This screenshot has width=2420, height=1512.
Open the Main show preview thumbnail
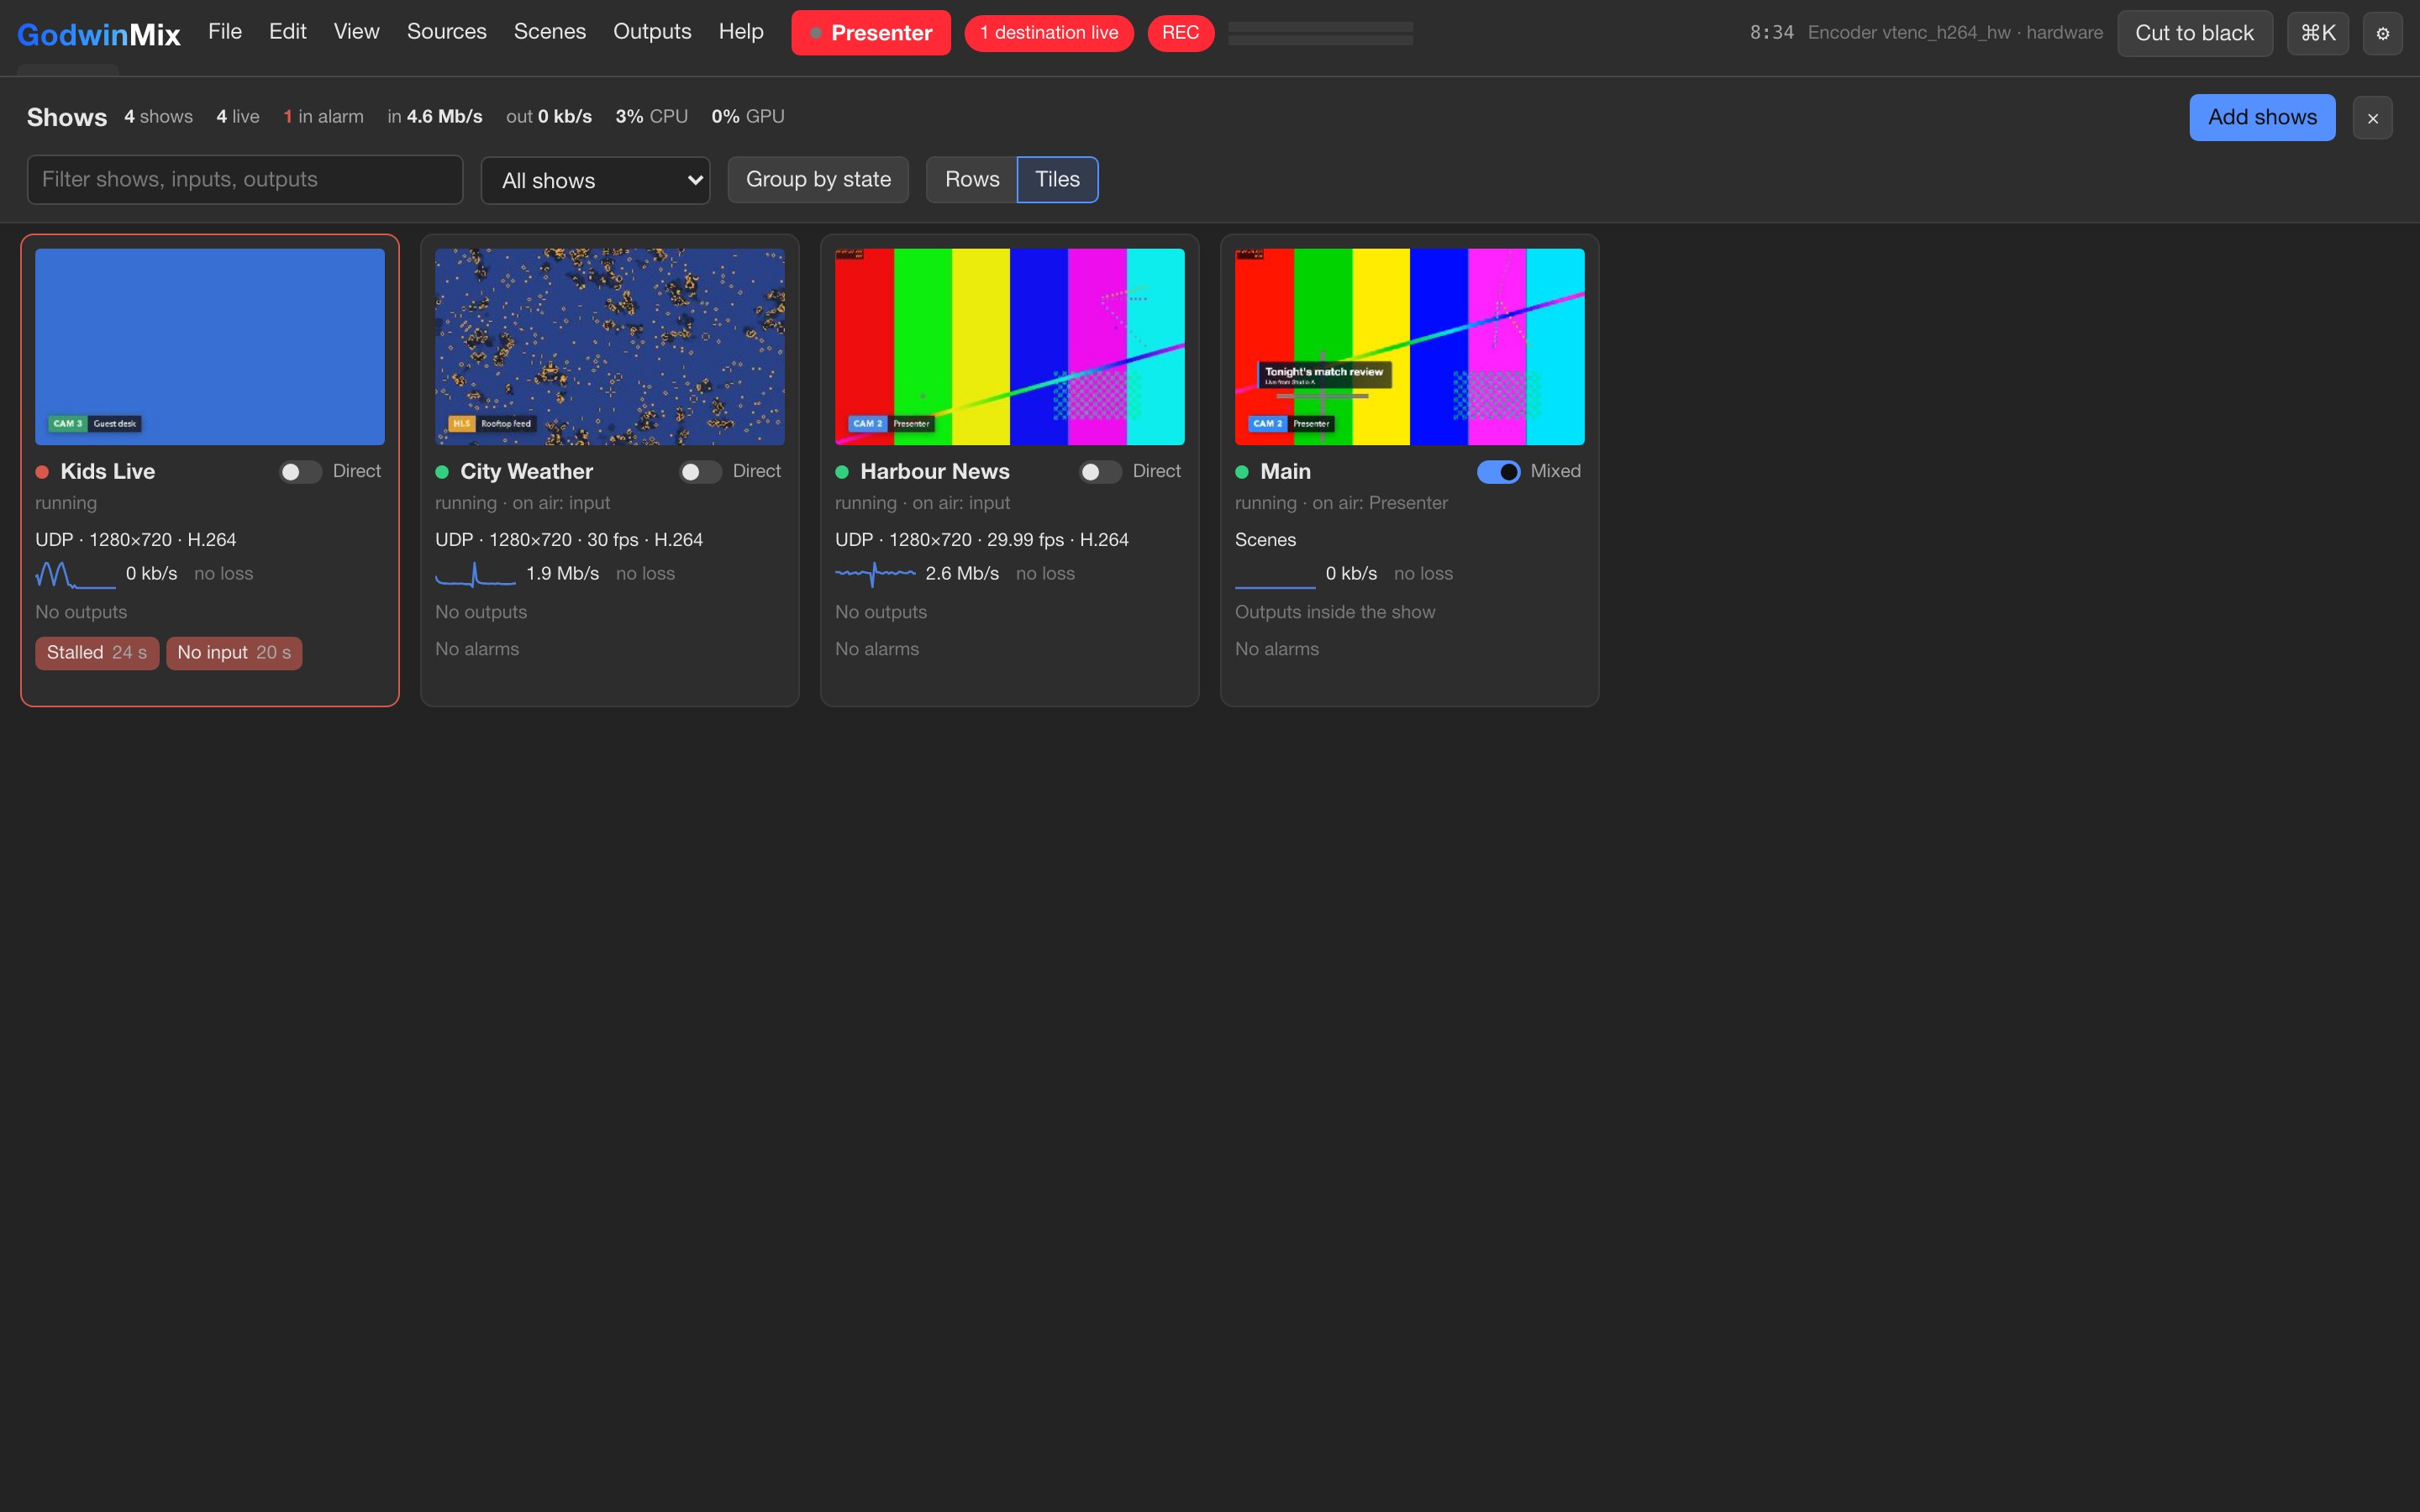pos(1410,347)
